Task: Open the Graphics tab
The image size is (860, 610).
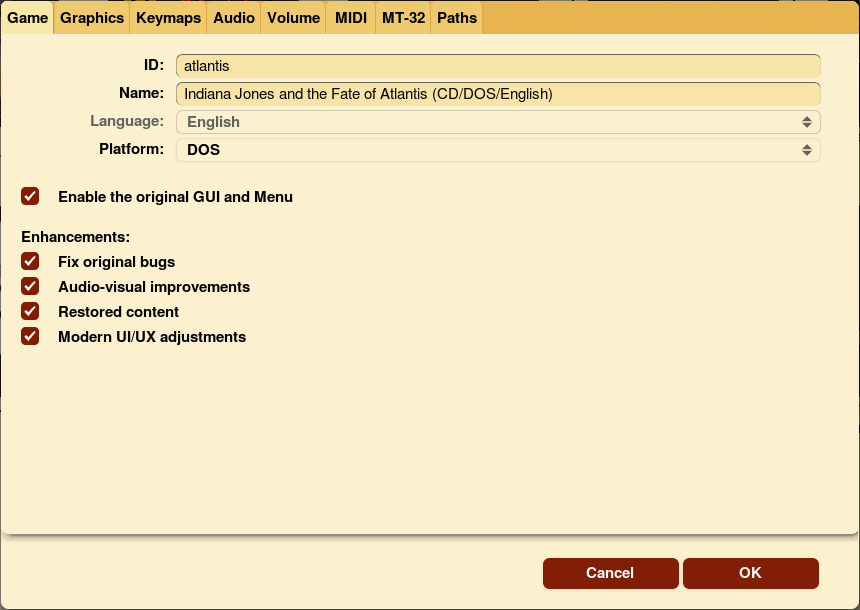Action: [92, 18]
